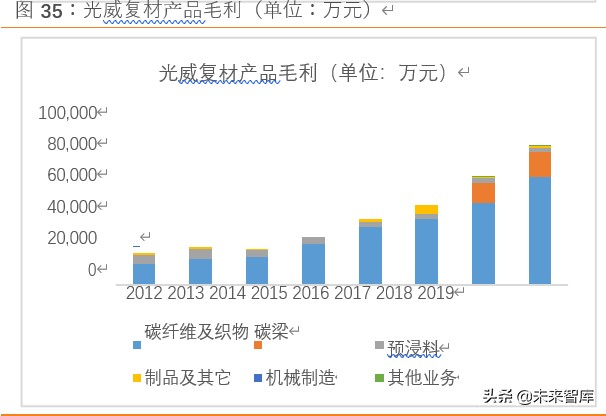
Task: Select legend label 制品及其它
Action: pyautogui.click(x=188, y=378)
